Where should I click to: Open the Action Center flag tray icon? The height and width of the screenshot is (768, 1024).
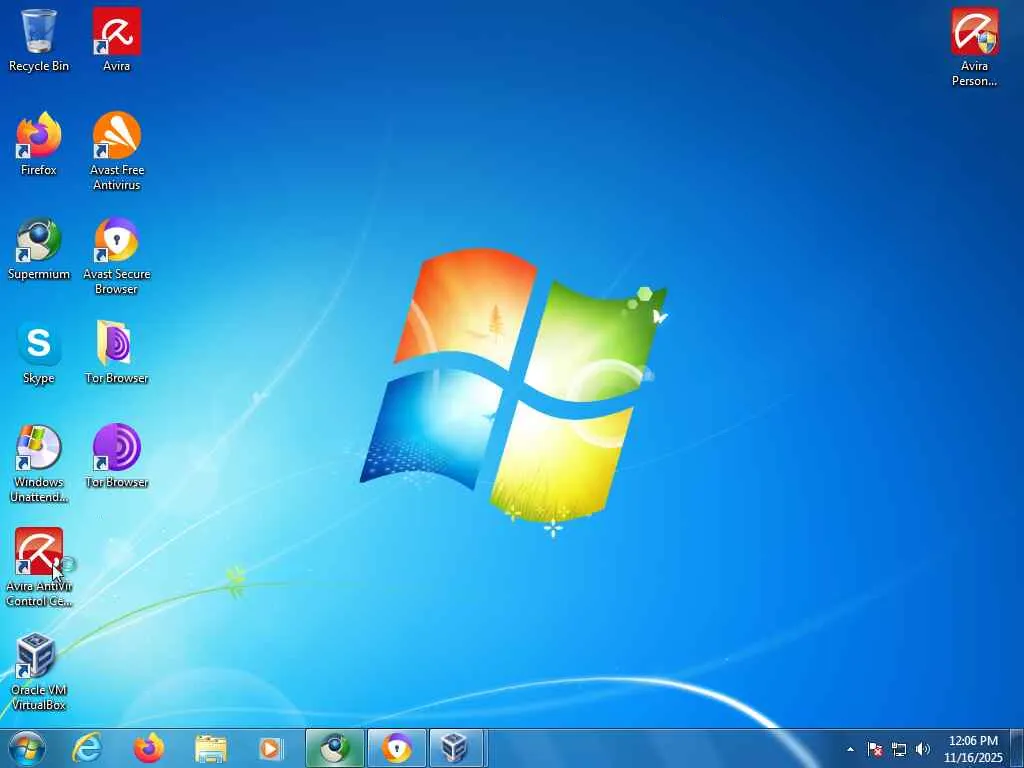click(874, 749)
